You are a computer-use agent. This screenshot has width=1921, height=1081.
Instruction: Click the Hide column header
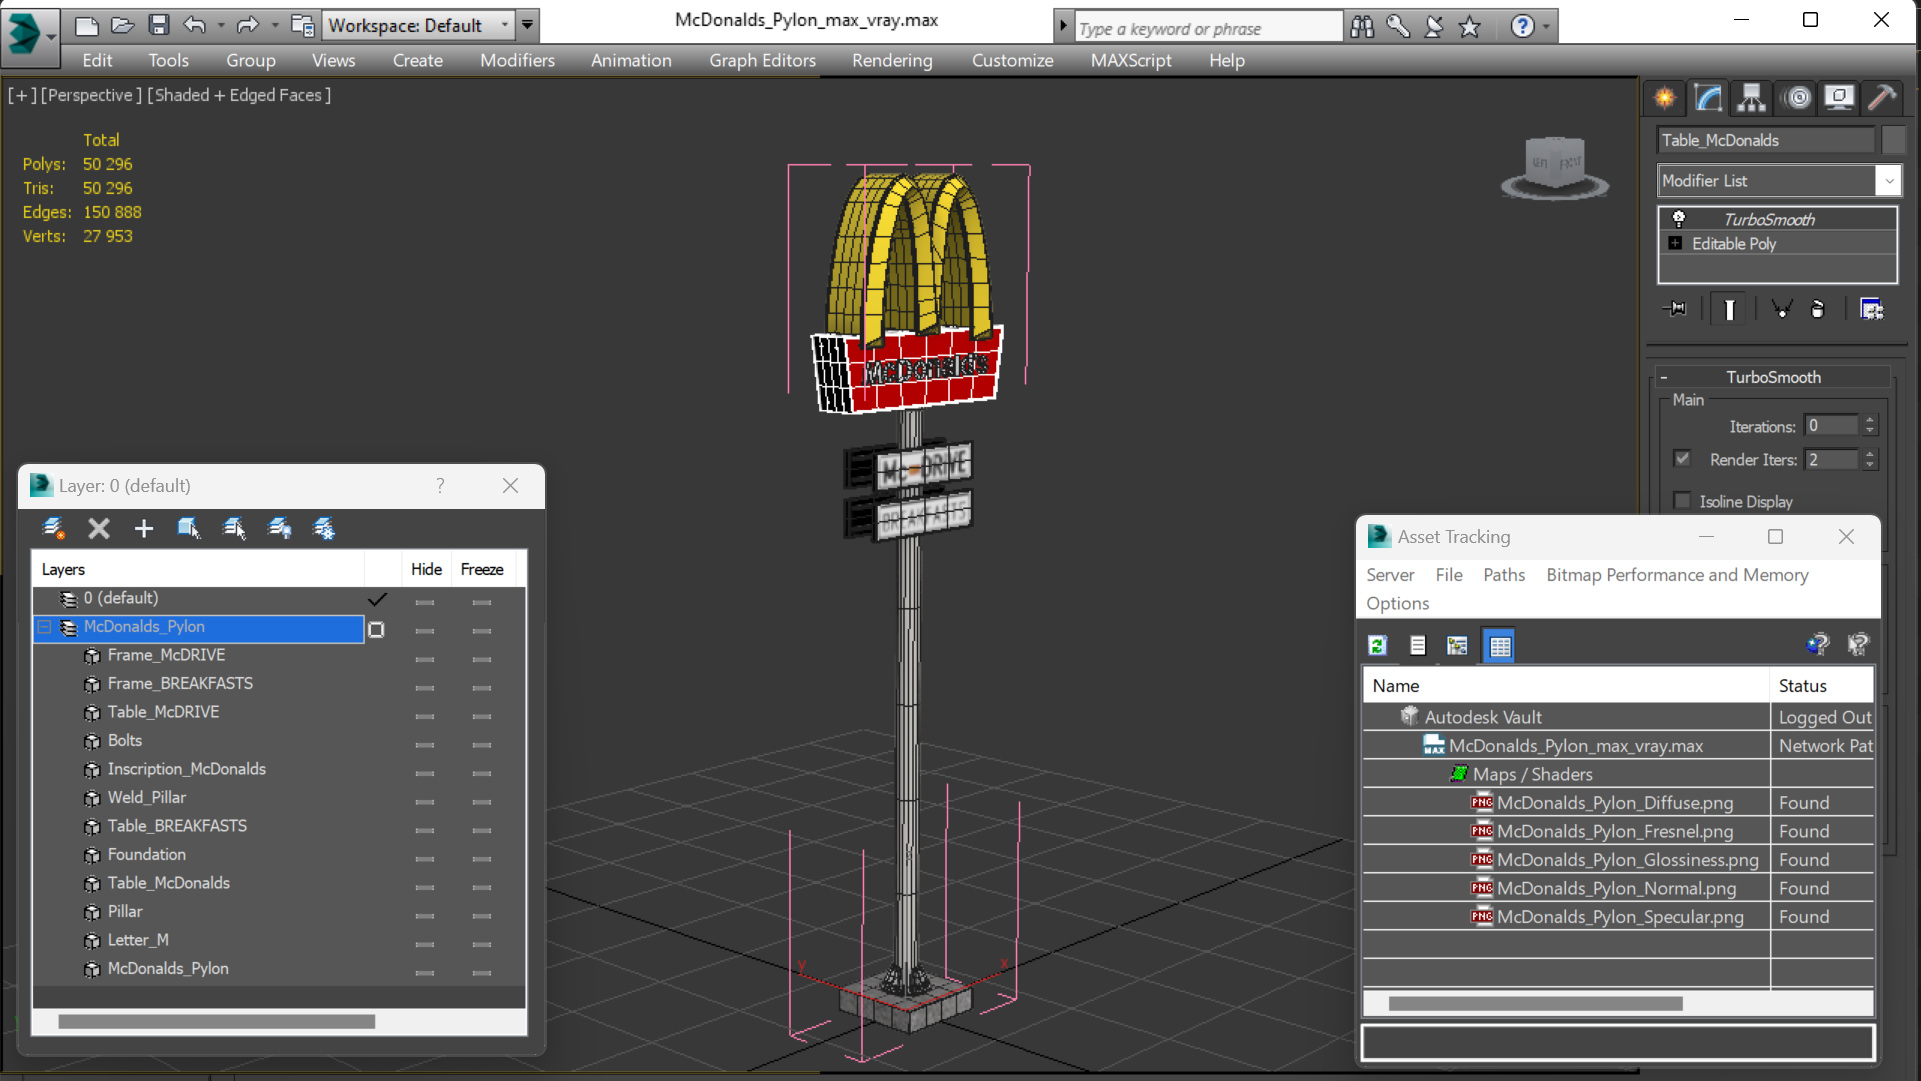click(426, 569)
